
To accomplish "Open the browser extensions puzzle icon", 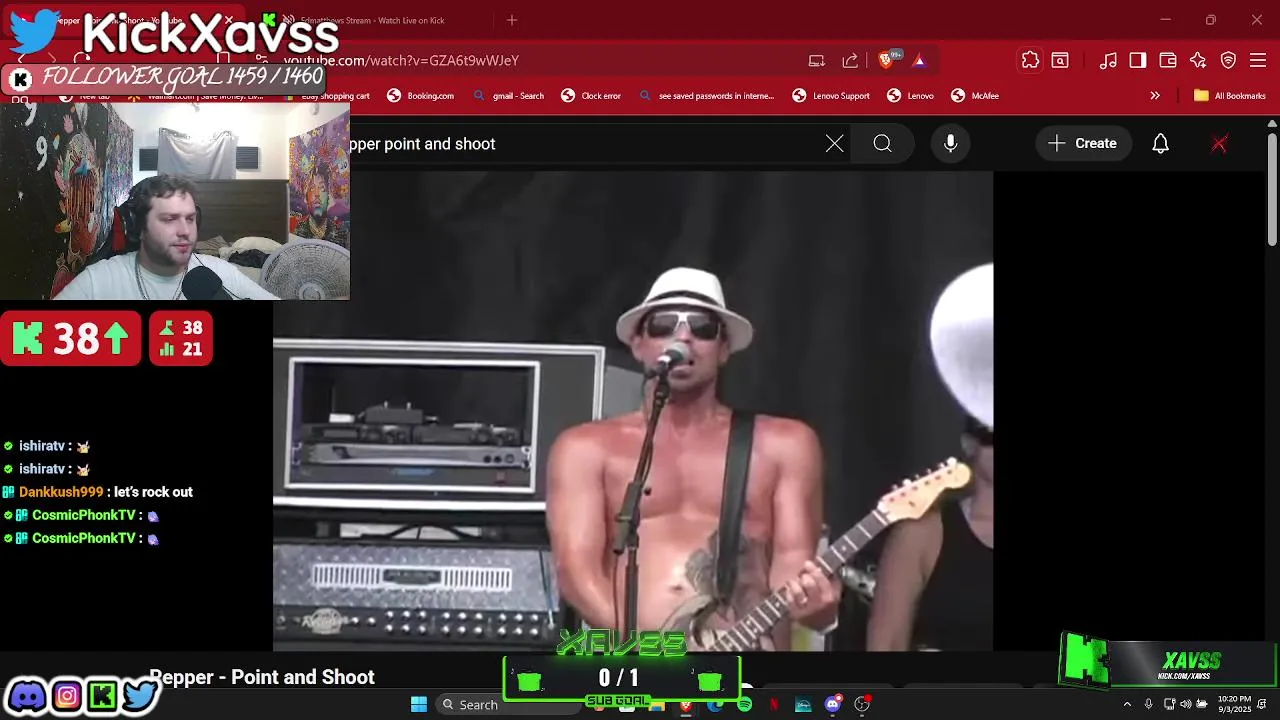I will 1030,60.
